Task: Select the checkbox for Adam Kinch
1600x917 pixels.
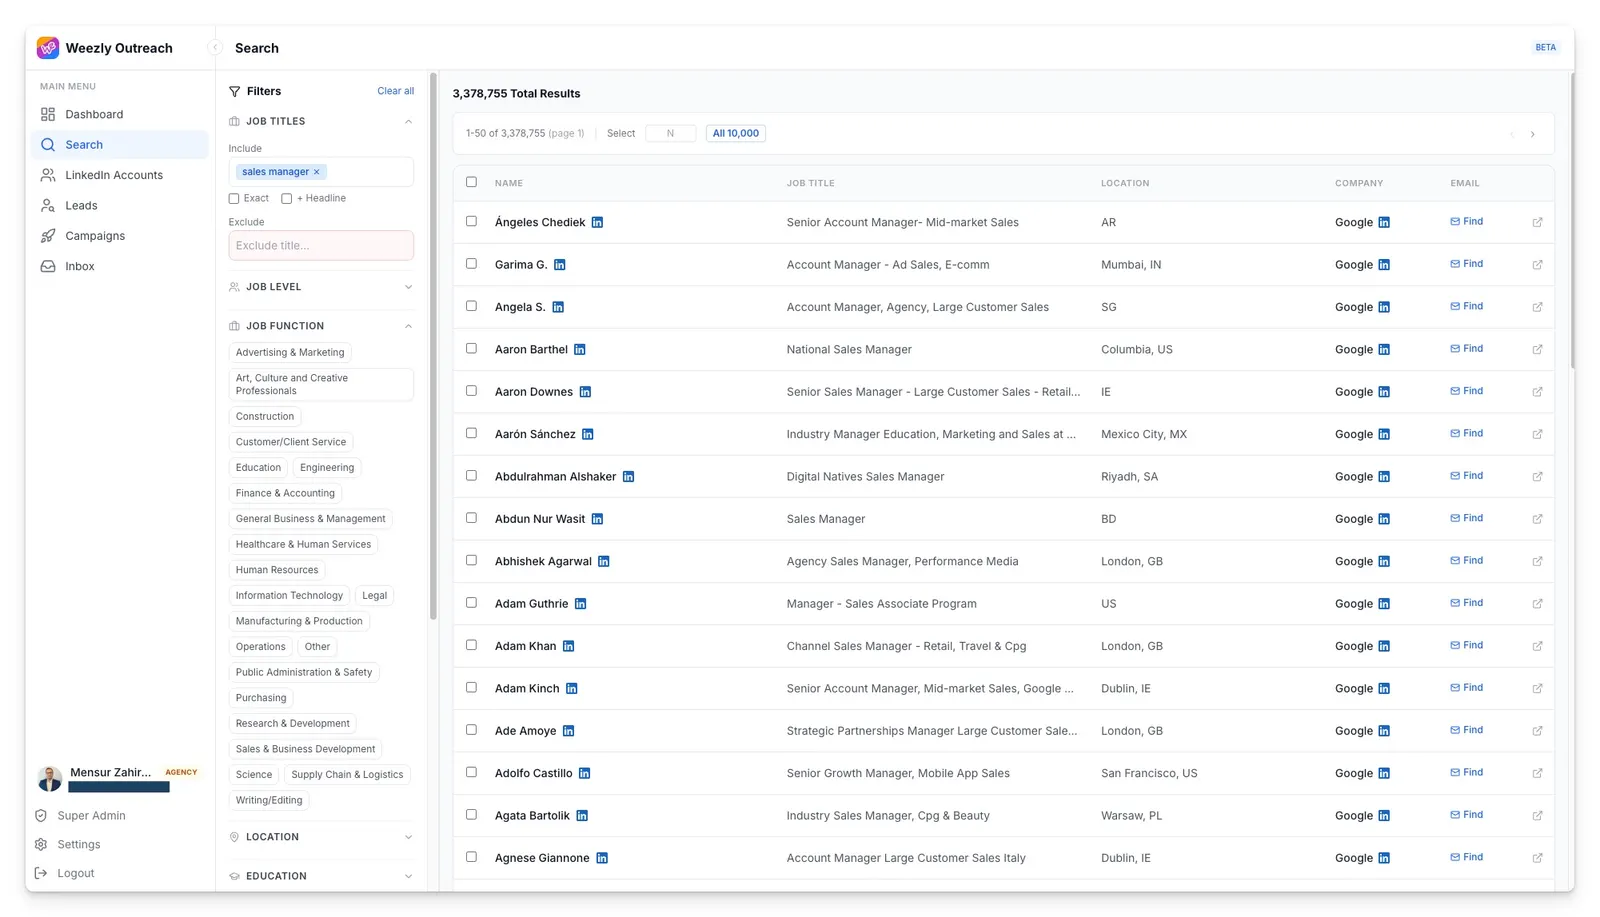Action: pyautogui.click(x=471, y=687)
